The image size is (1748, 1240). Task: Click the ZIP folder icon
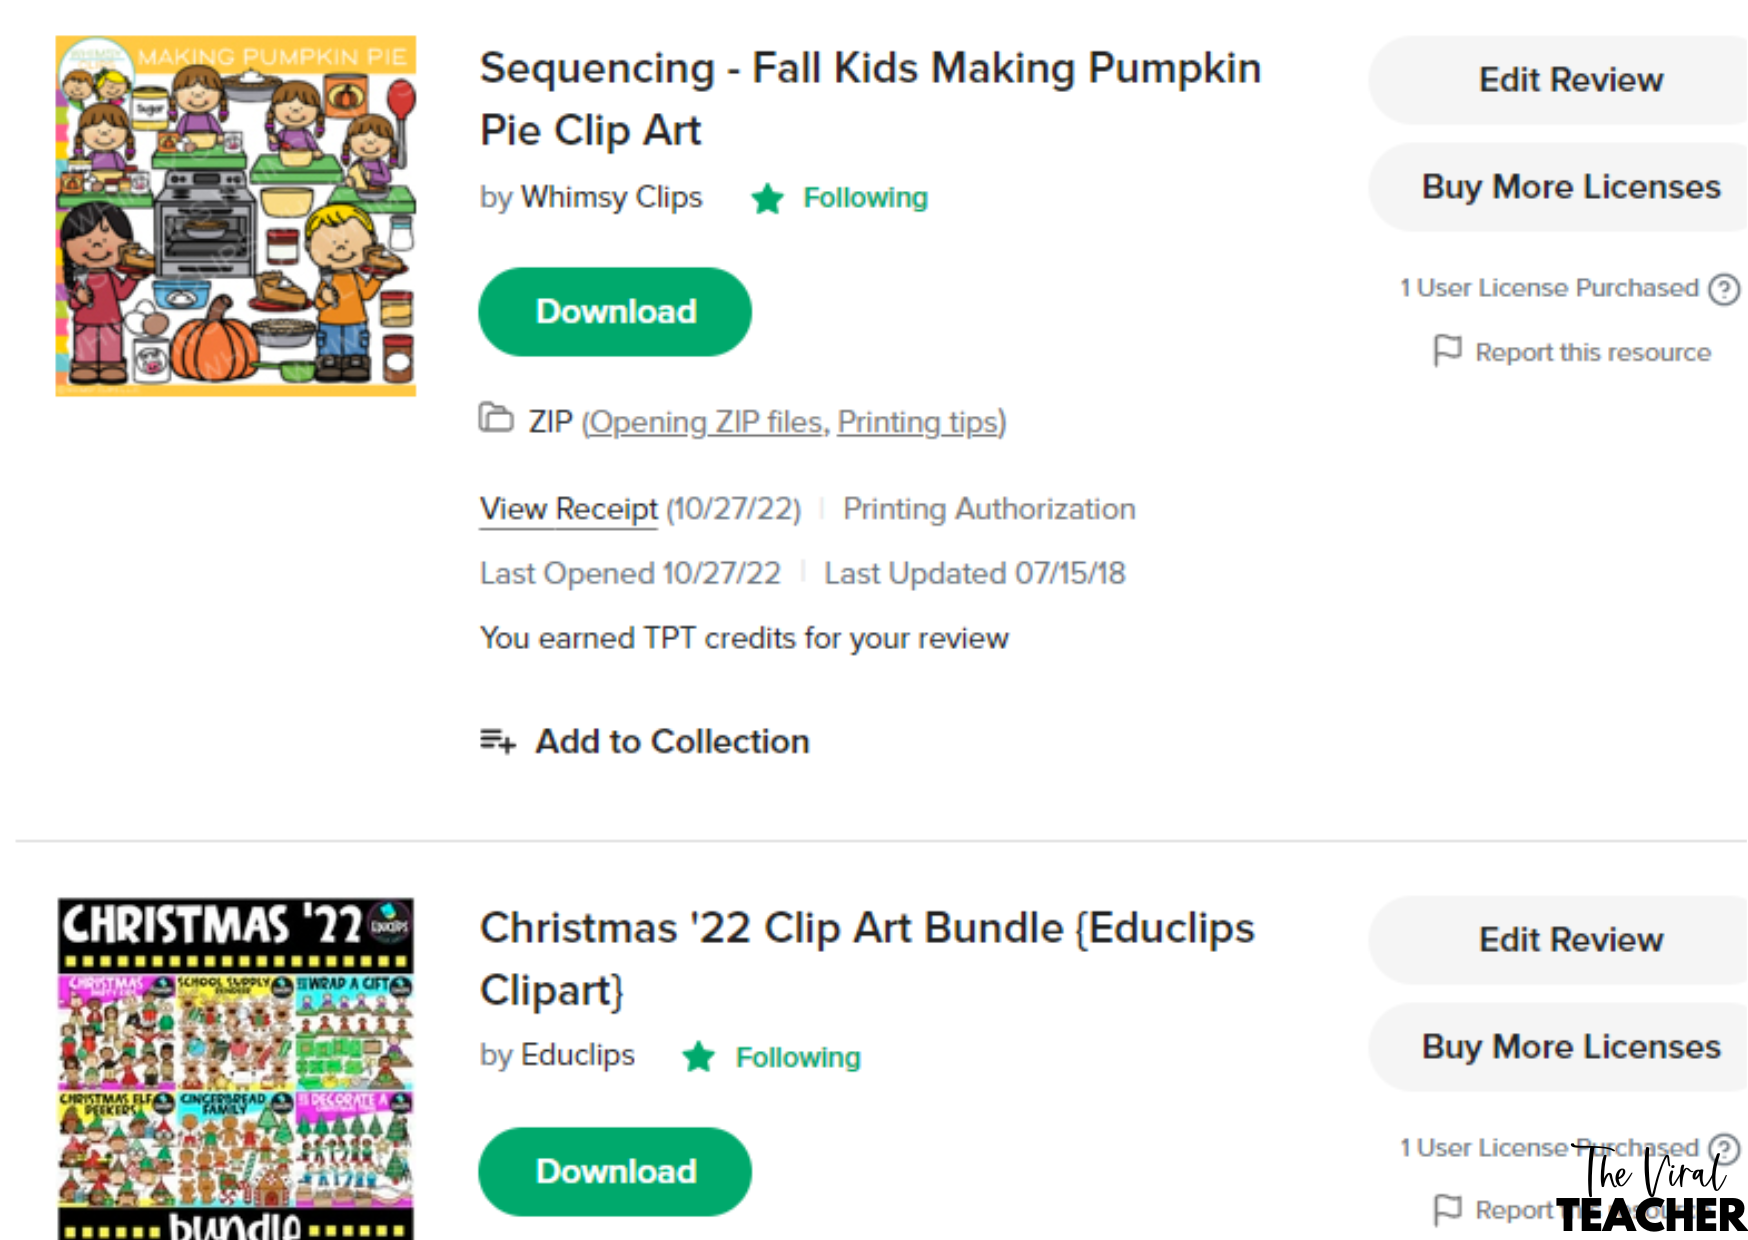tap(495, 418)
